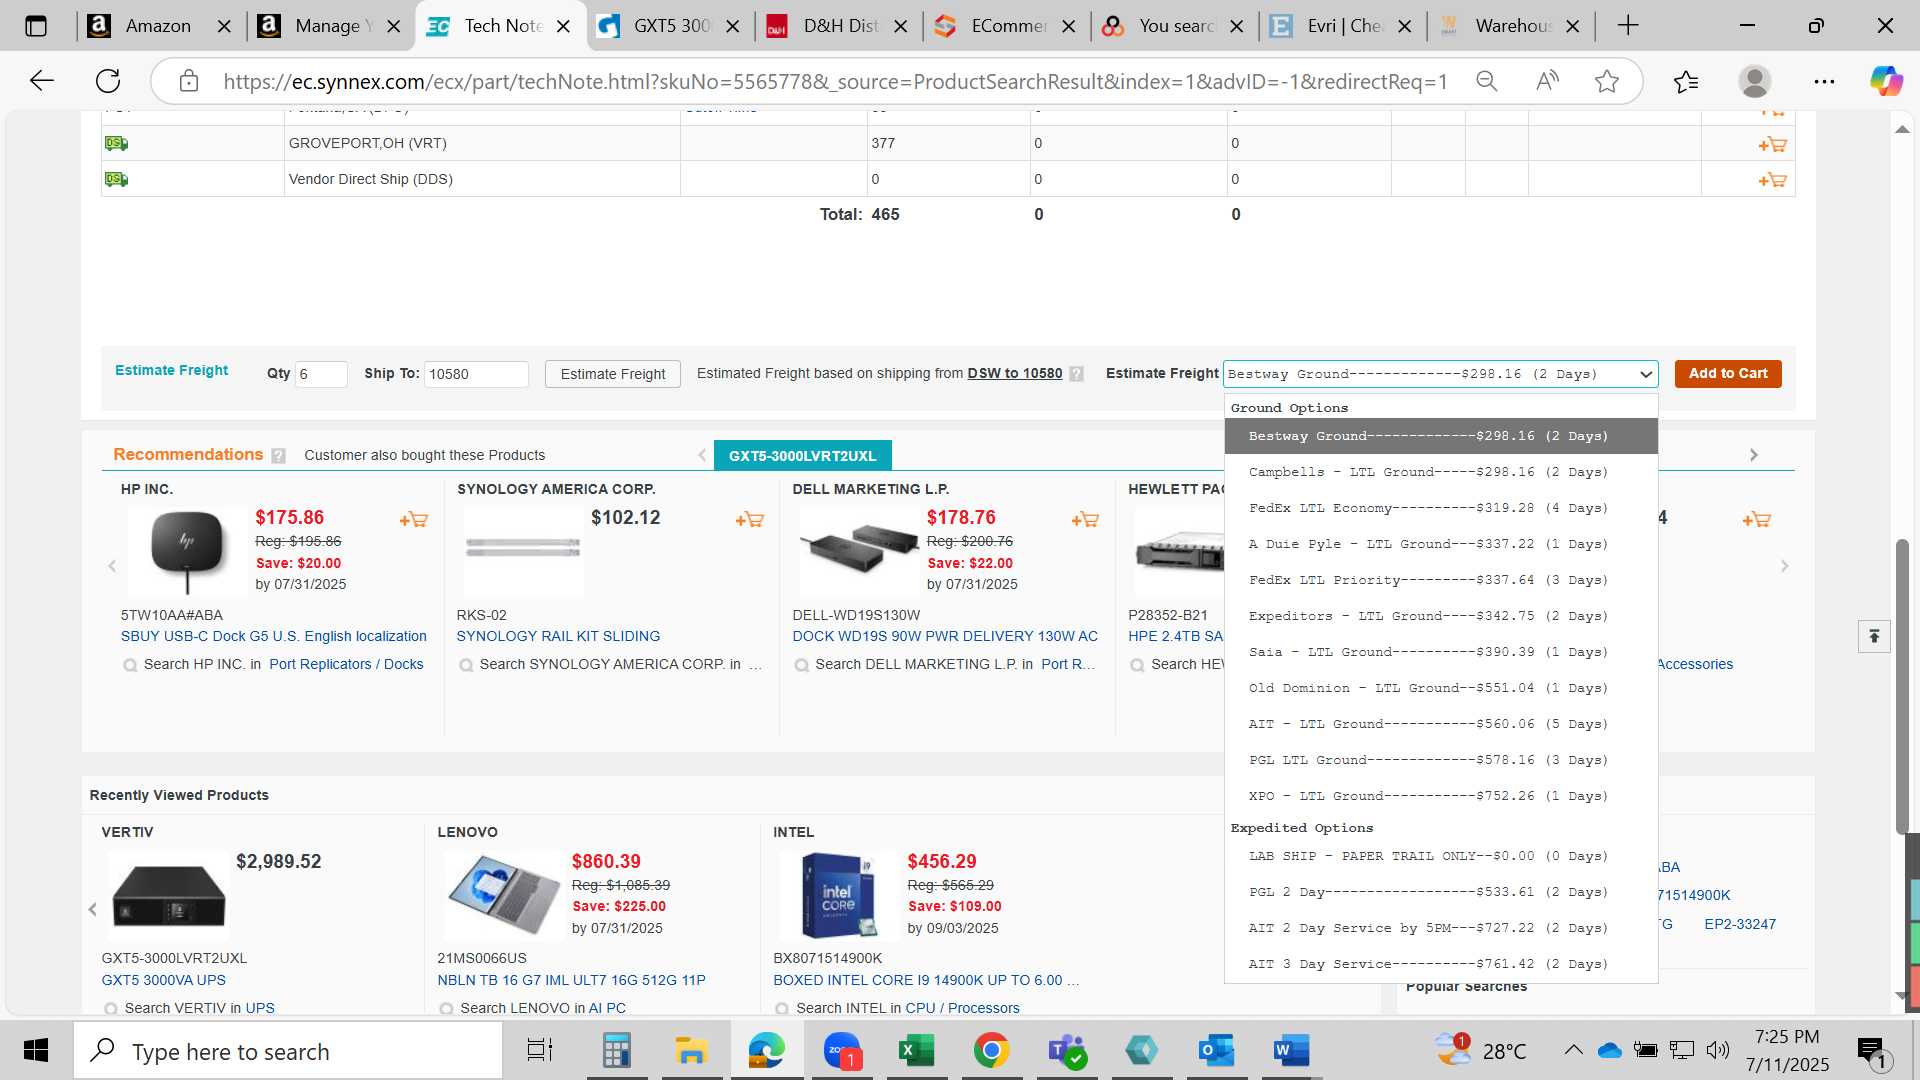Image resolution: width=1920 pixels, height=1080 pixels.
Task: Add GROVEPORT,OH warehouse stock to cart
Action: click(1772, 144)
